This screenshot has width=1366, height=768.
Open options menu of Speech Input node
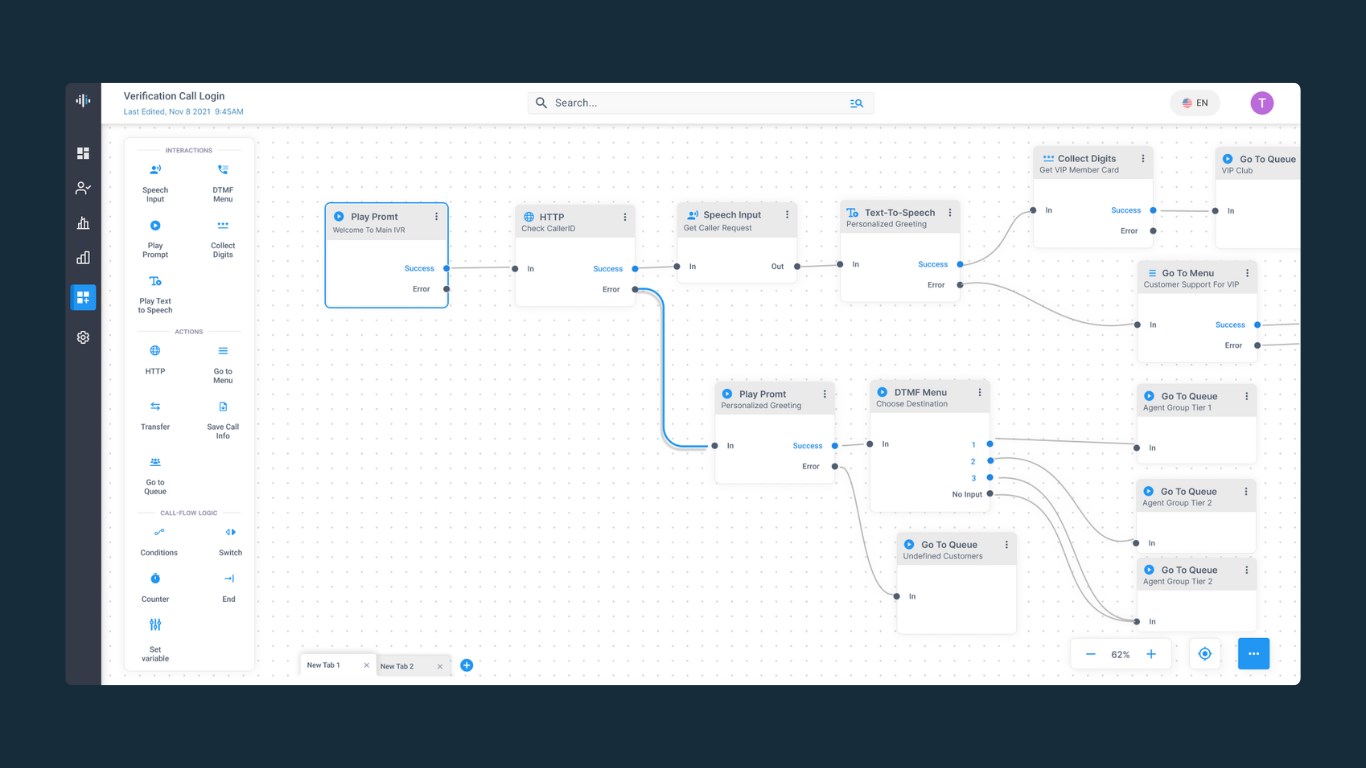pyautogui.click(x=787, y=215)
